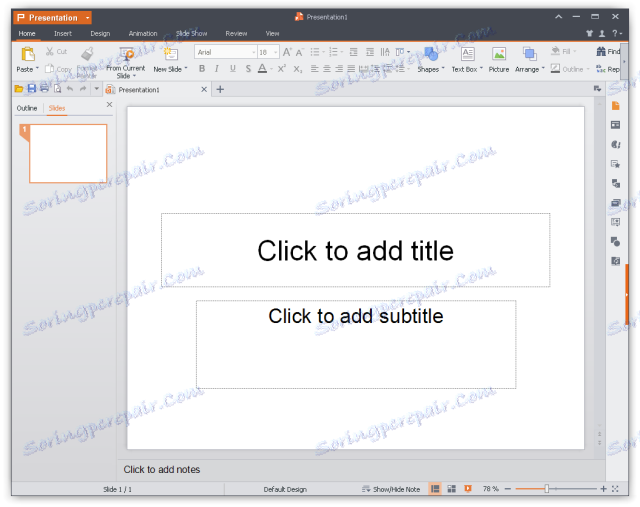Viewport: 640px width, 507px height.
Task: Expand the Text Box dropdown arrow
Action: [x=481, y=69]
